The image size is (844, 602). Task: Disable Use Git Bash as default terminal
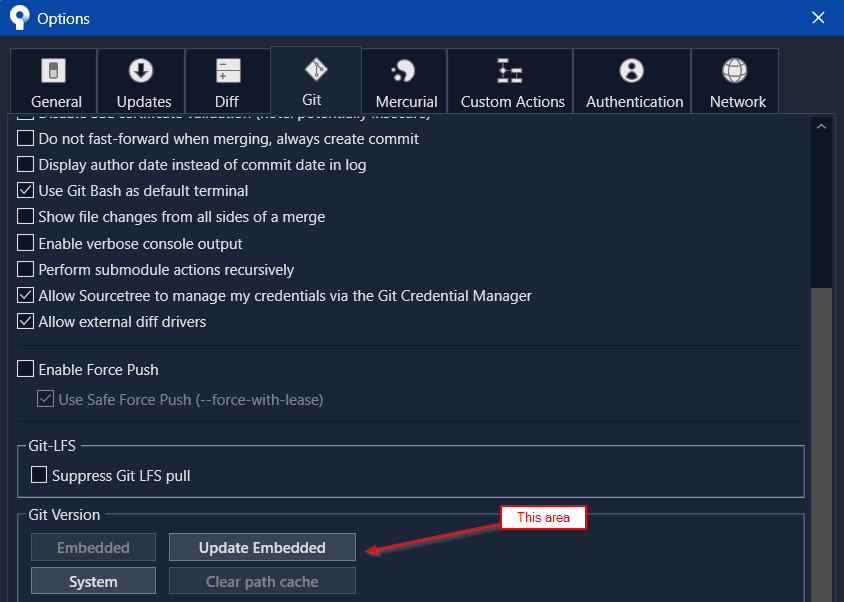coord(25,190)
